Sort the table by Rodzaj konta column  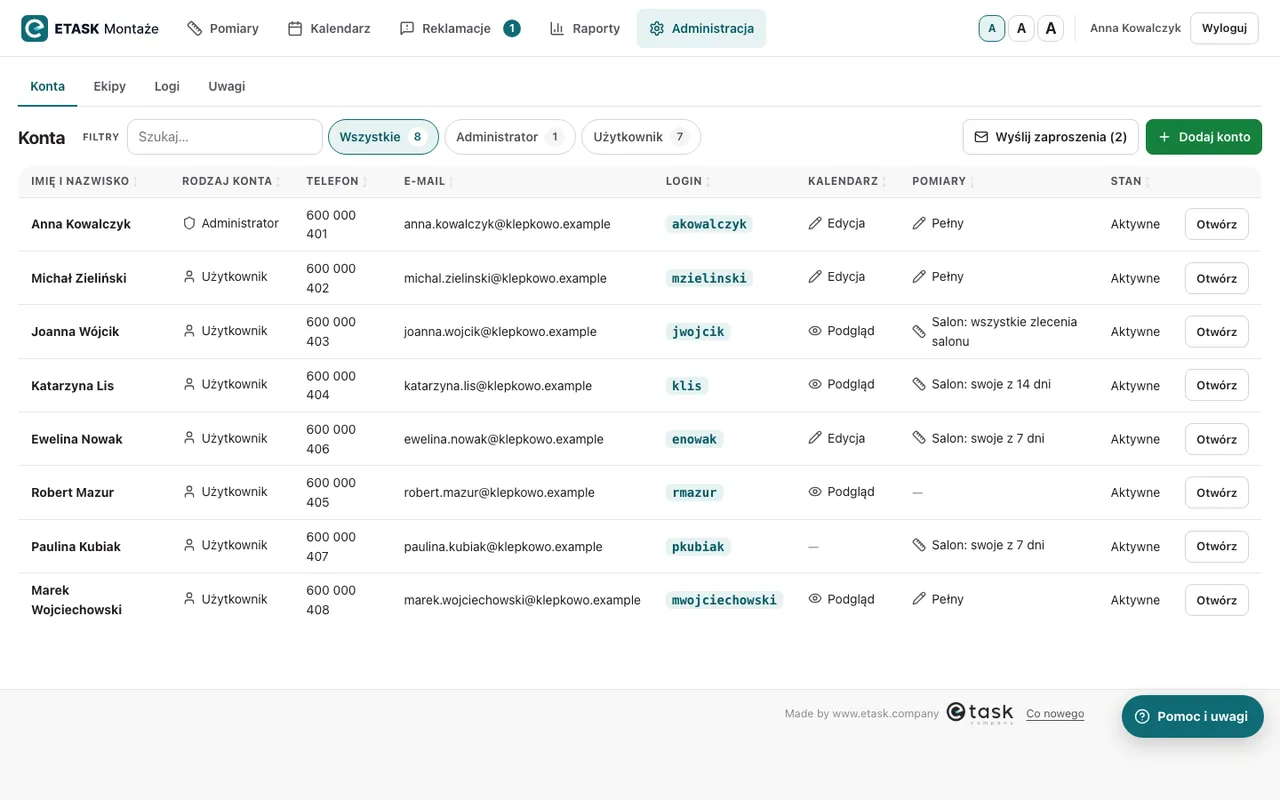coord(231,181)
